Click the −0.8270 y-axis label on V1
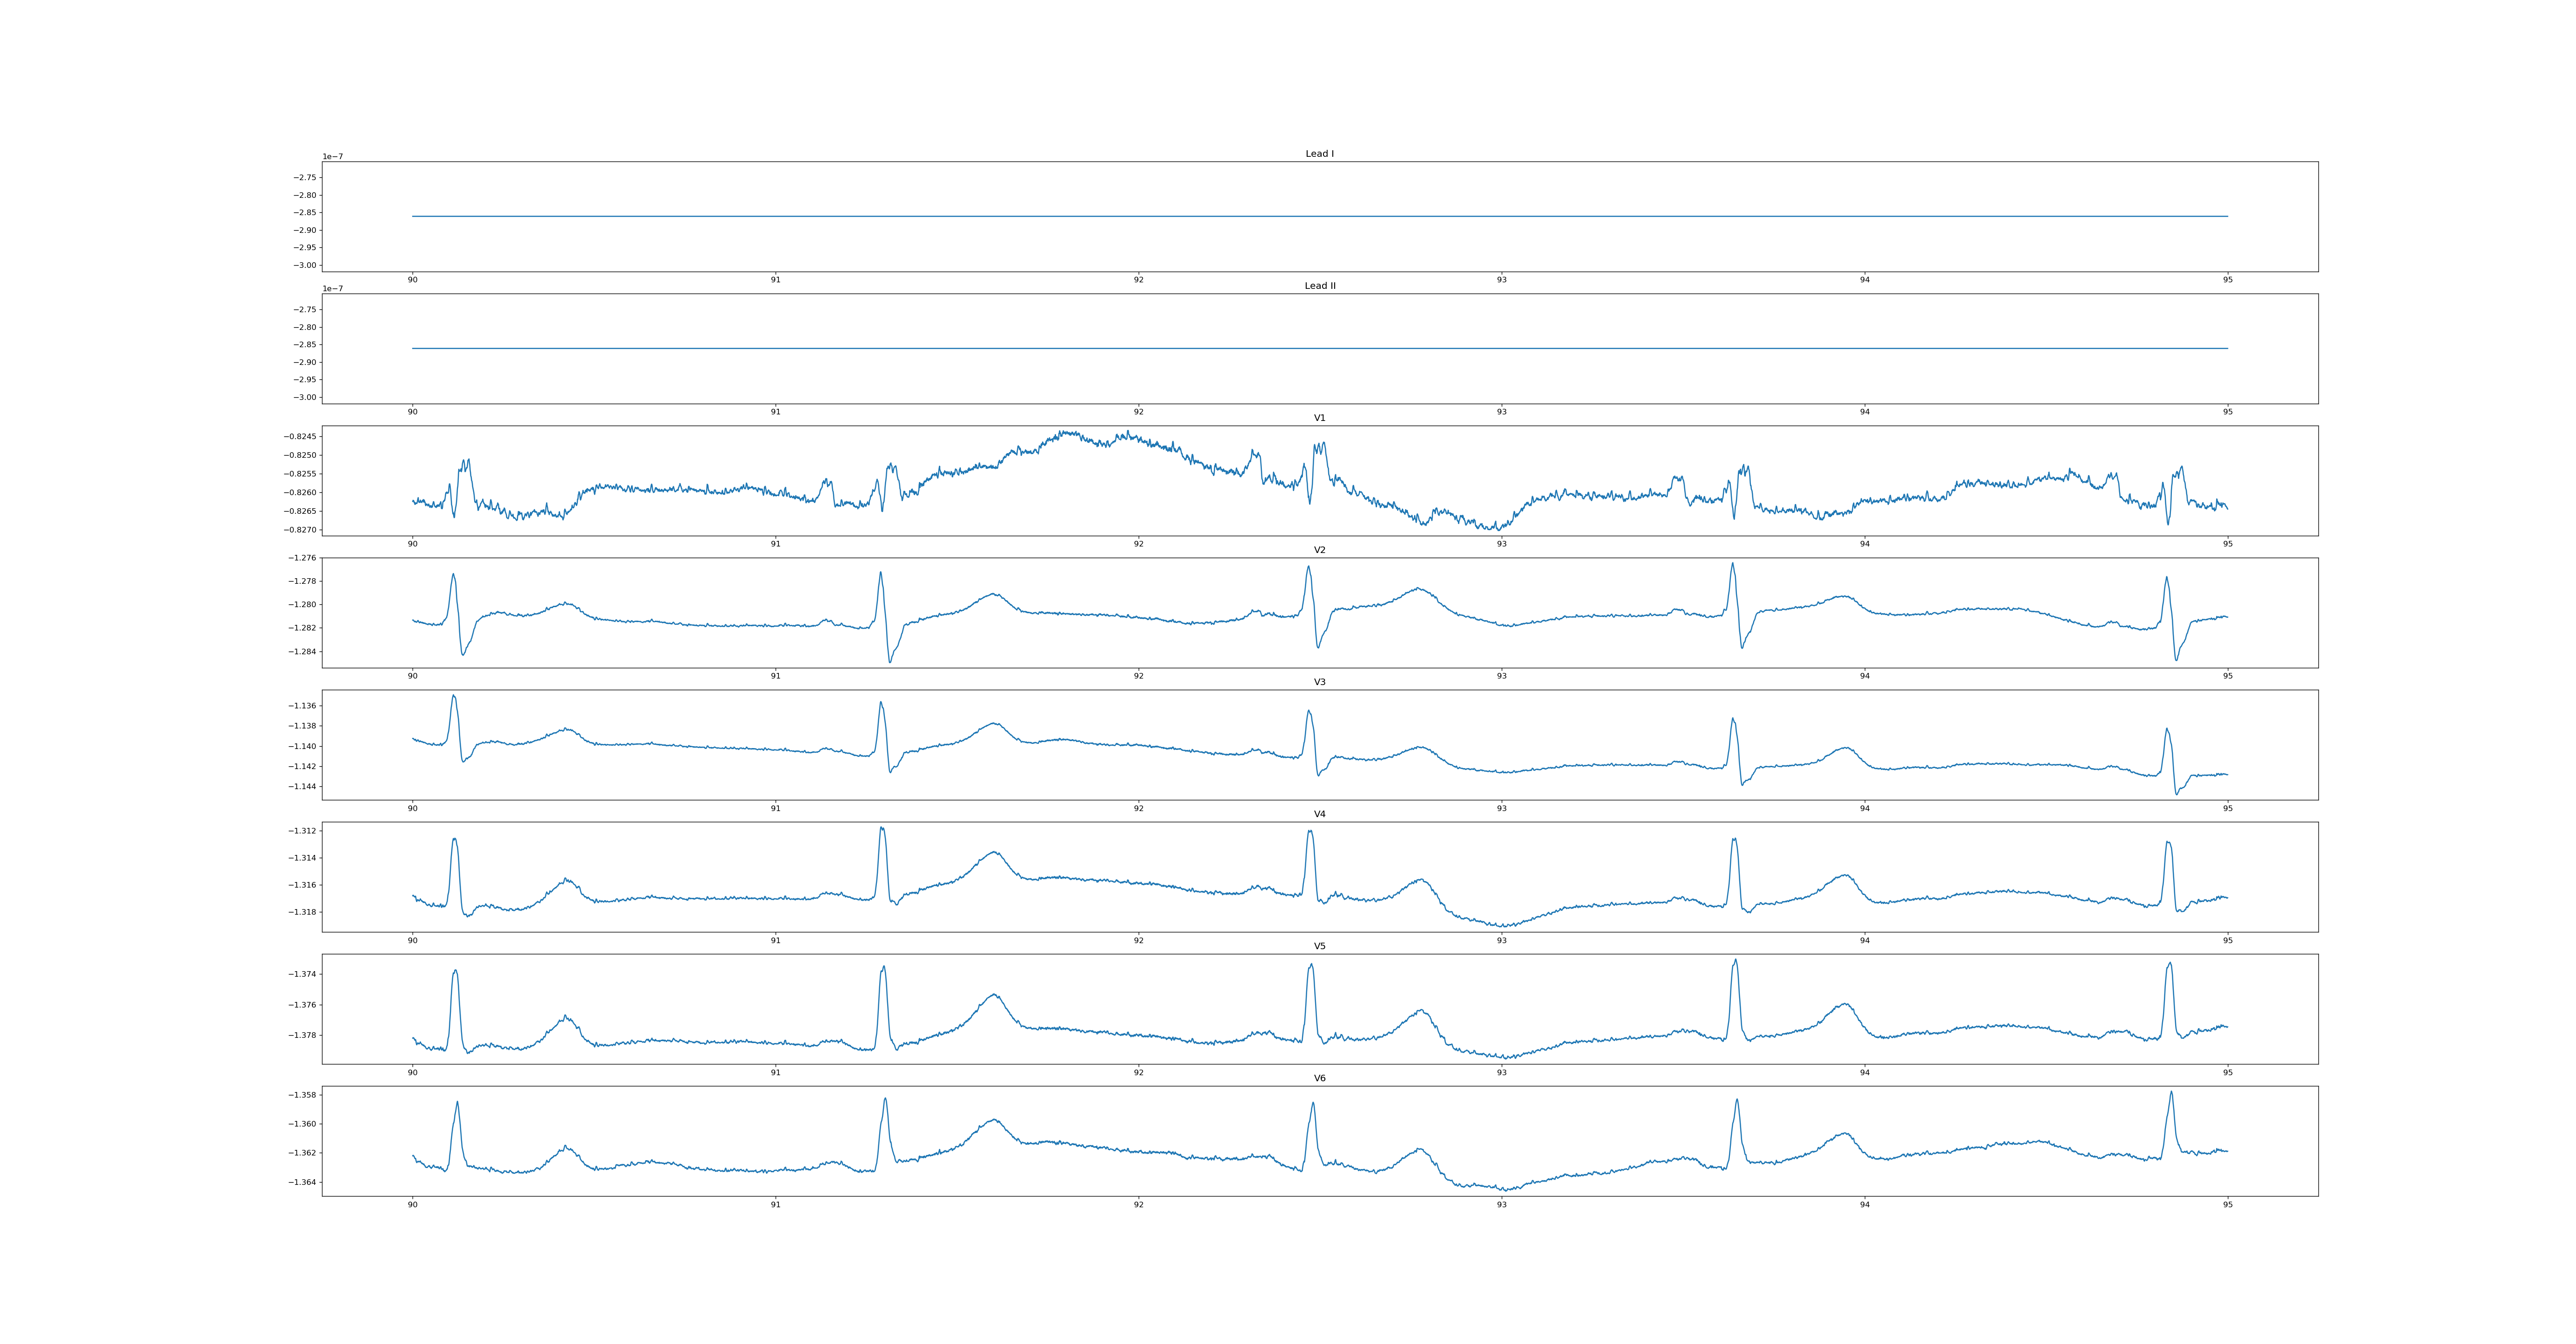The height and width of the screenshot is (1344, 2576). click(x=299, y=530)
